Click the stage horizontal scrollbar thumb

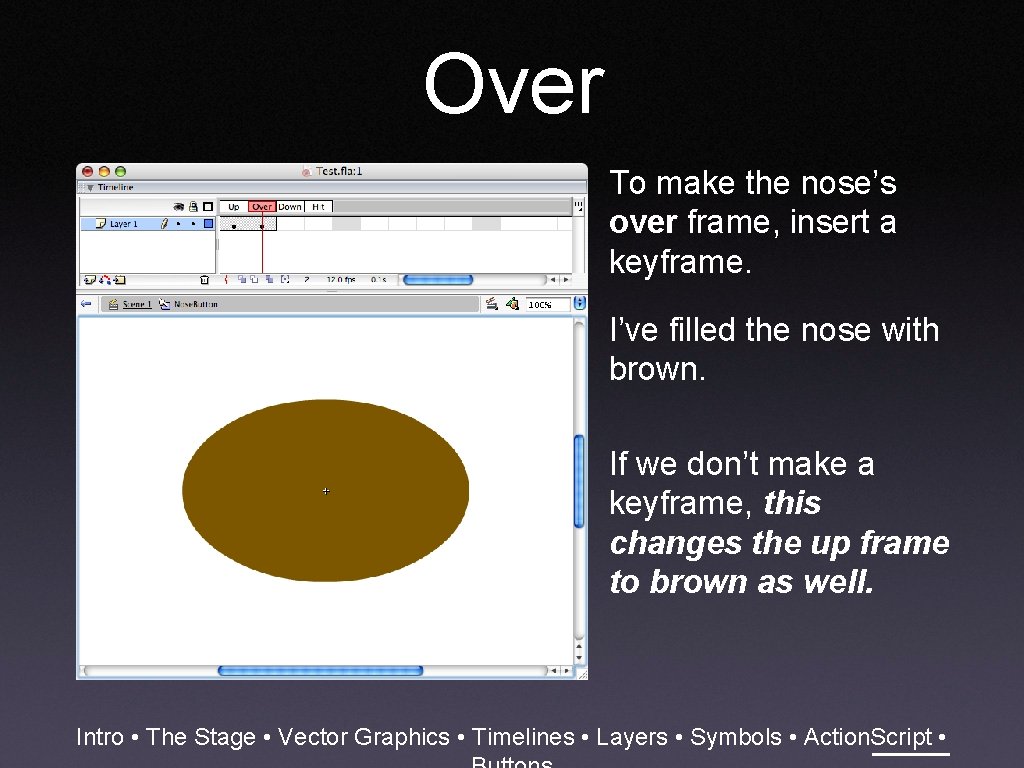point(320,671)
